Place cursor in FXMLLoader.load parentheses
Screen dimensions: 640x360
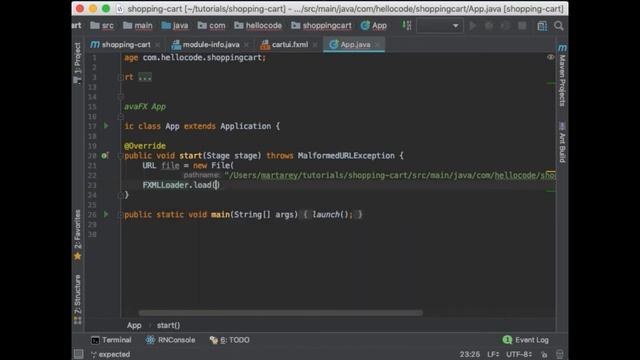216,185
